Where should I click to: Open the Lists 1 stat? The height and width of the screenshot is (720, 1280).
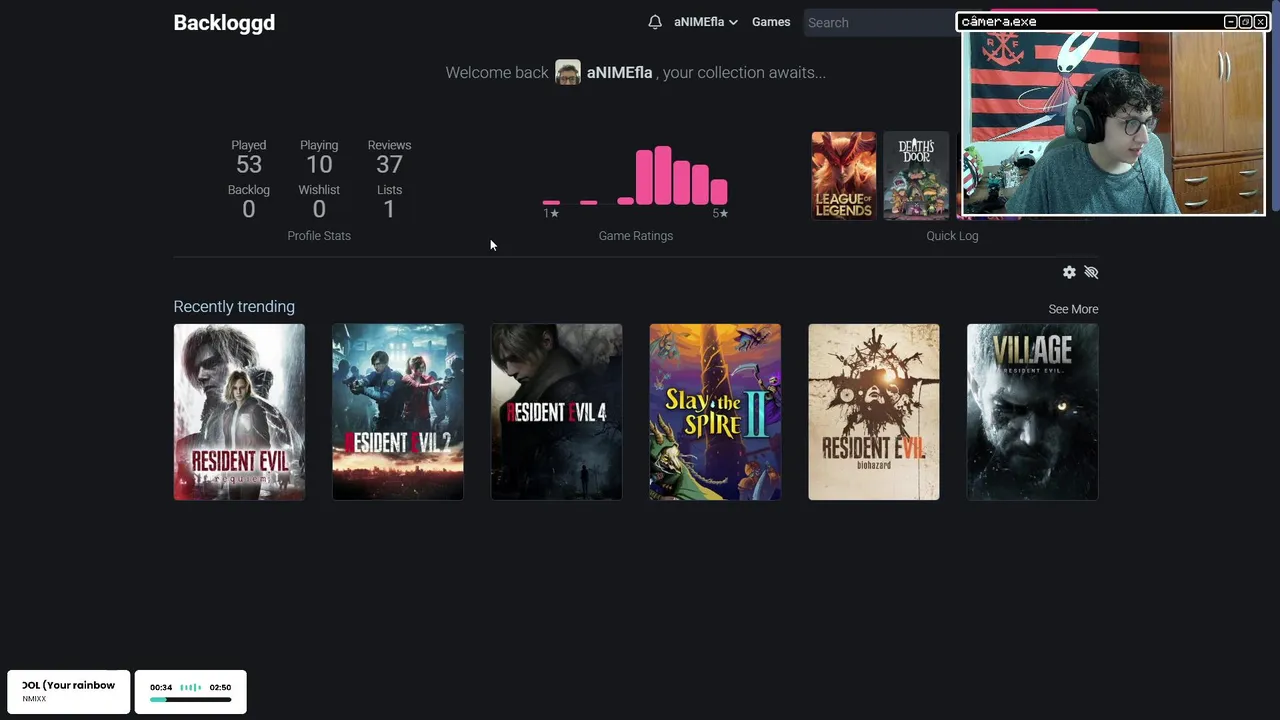pyautogui.click(x=389, y=202)
